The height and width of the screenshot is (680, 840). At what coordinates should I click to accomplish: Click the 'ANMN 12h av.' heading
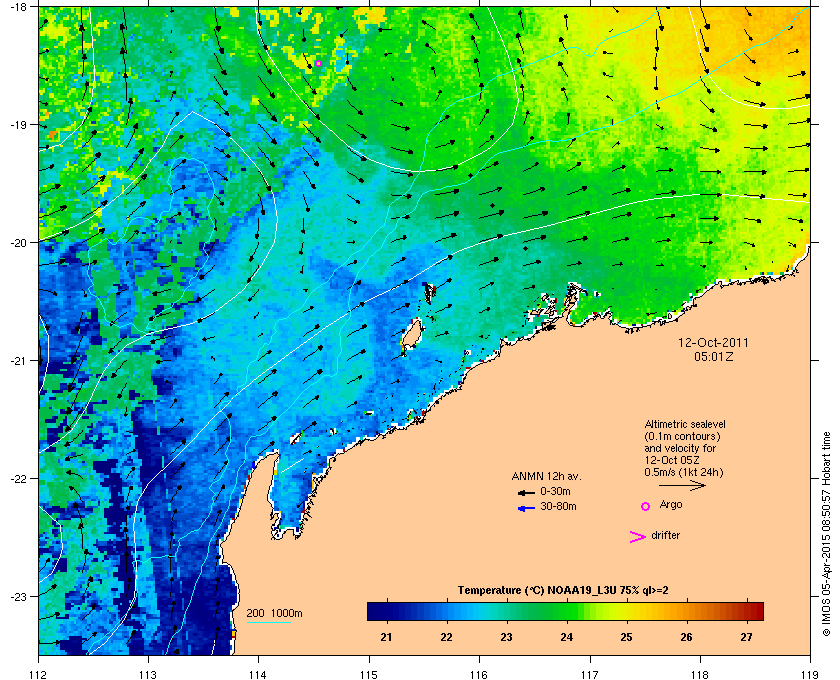tap(546, 476)
